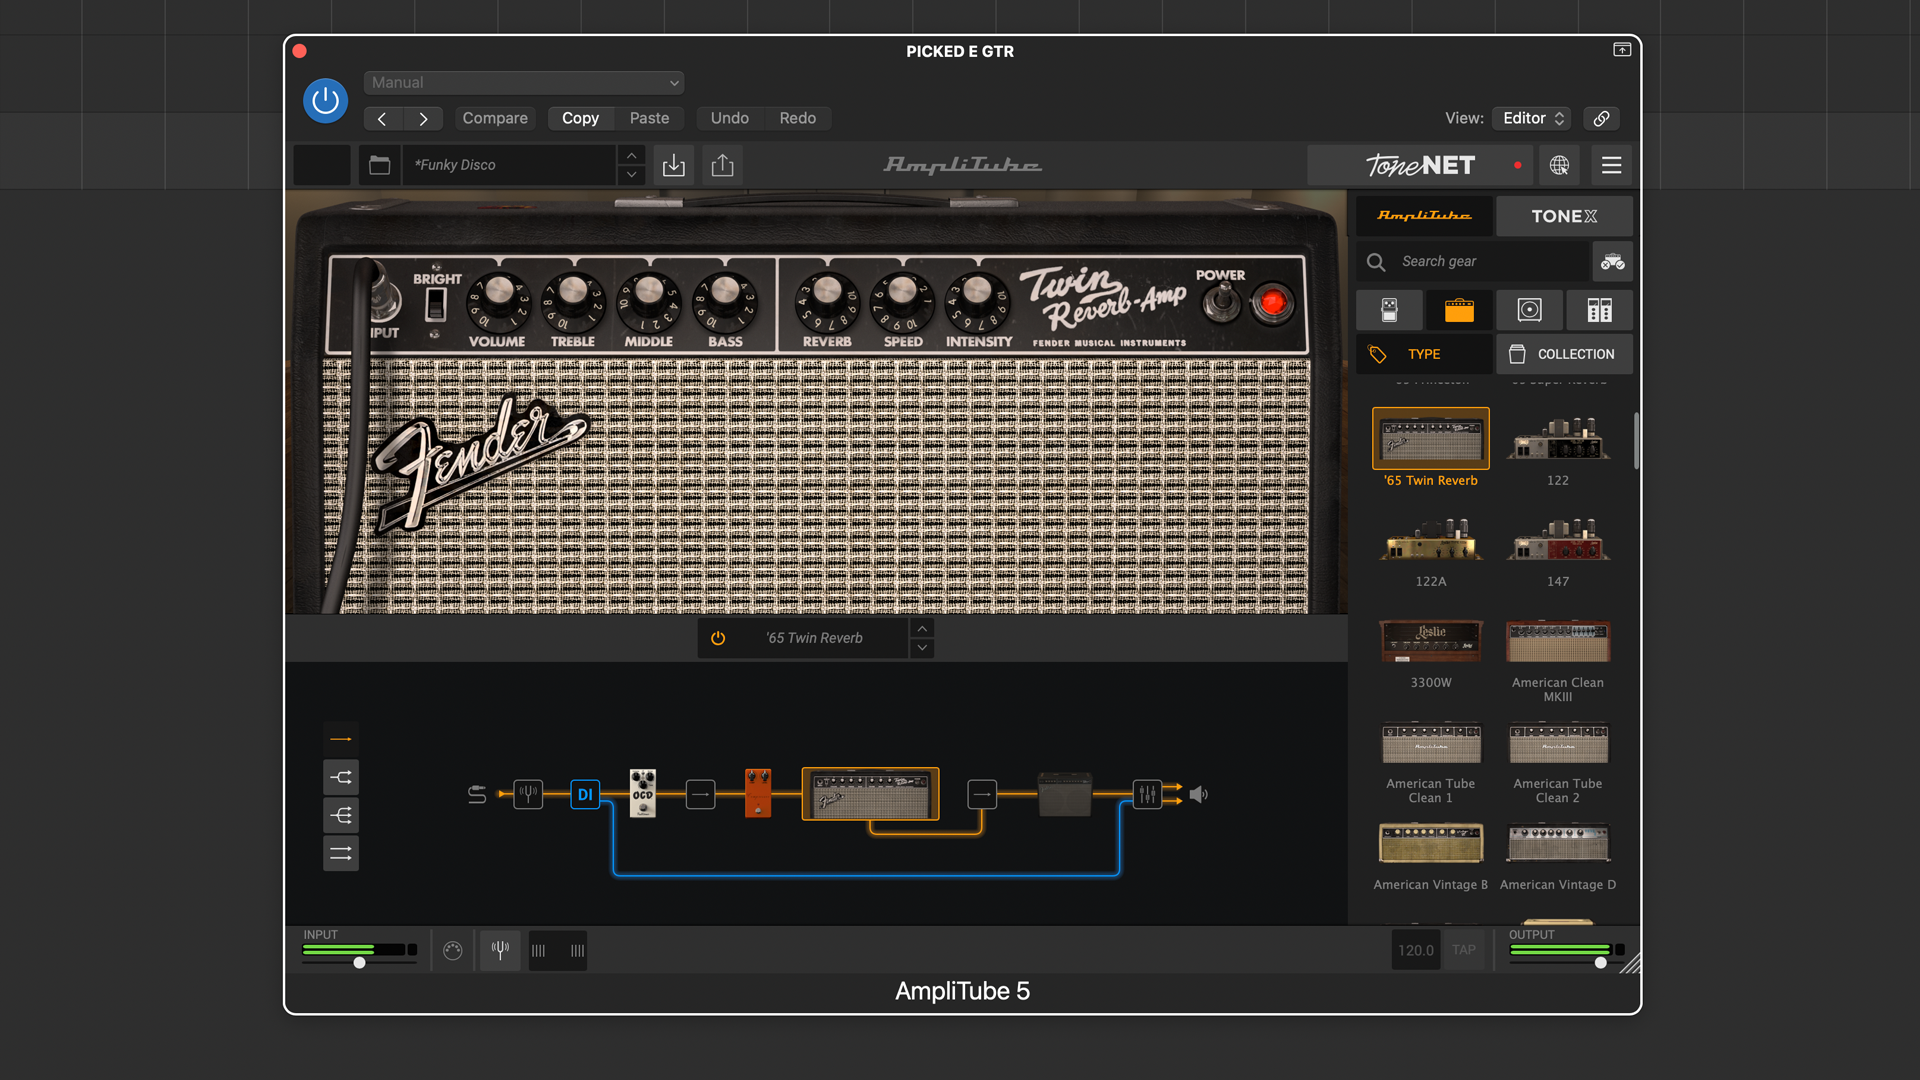The width and height of the screenshot is (1920, 1080).
Task: Select next amp model down chevron
Action: click(922, 648)
